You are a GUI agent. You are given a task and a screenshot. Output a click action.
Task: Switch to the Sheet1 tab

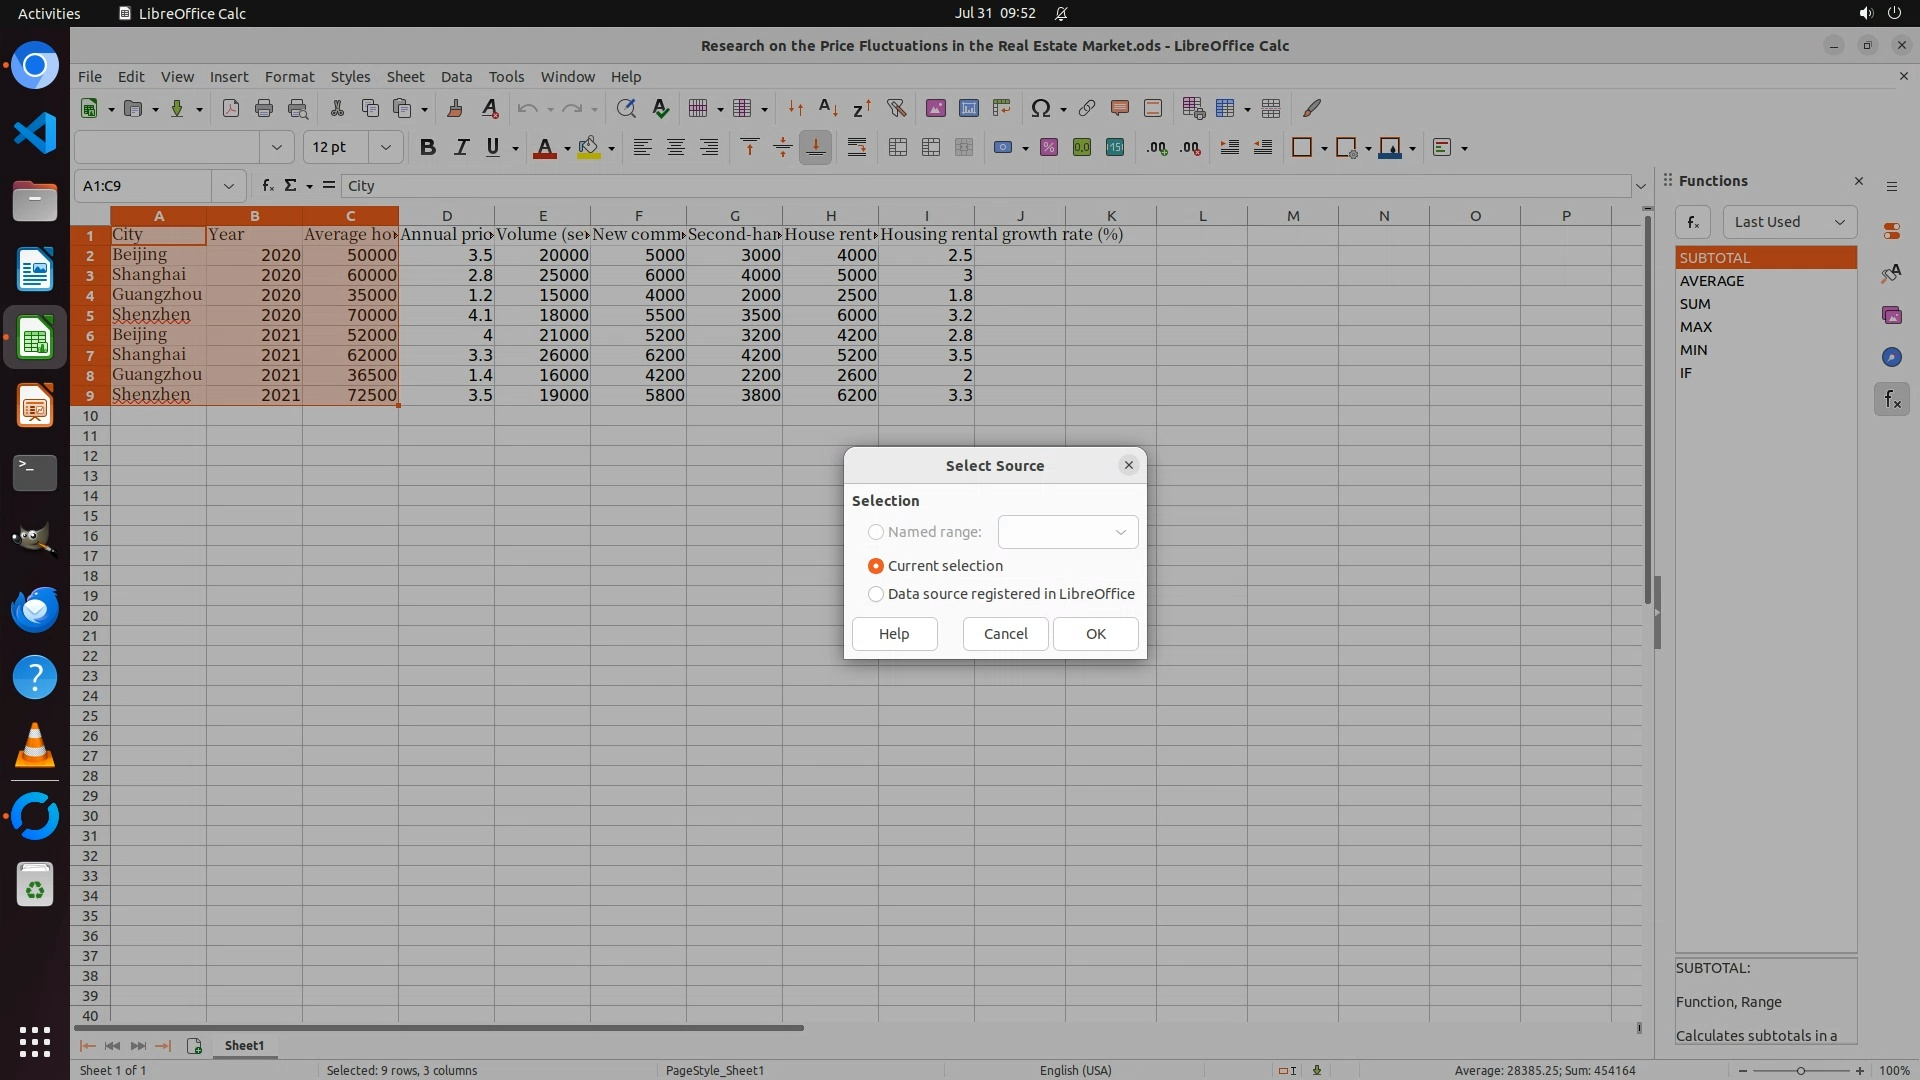pos(244,1045)
